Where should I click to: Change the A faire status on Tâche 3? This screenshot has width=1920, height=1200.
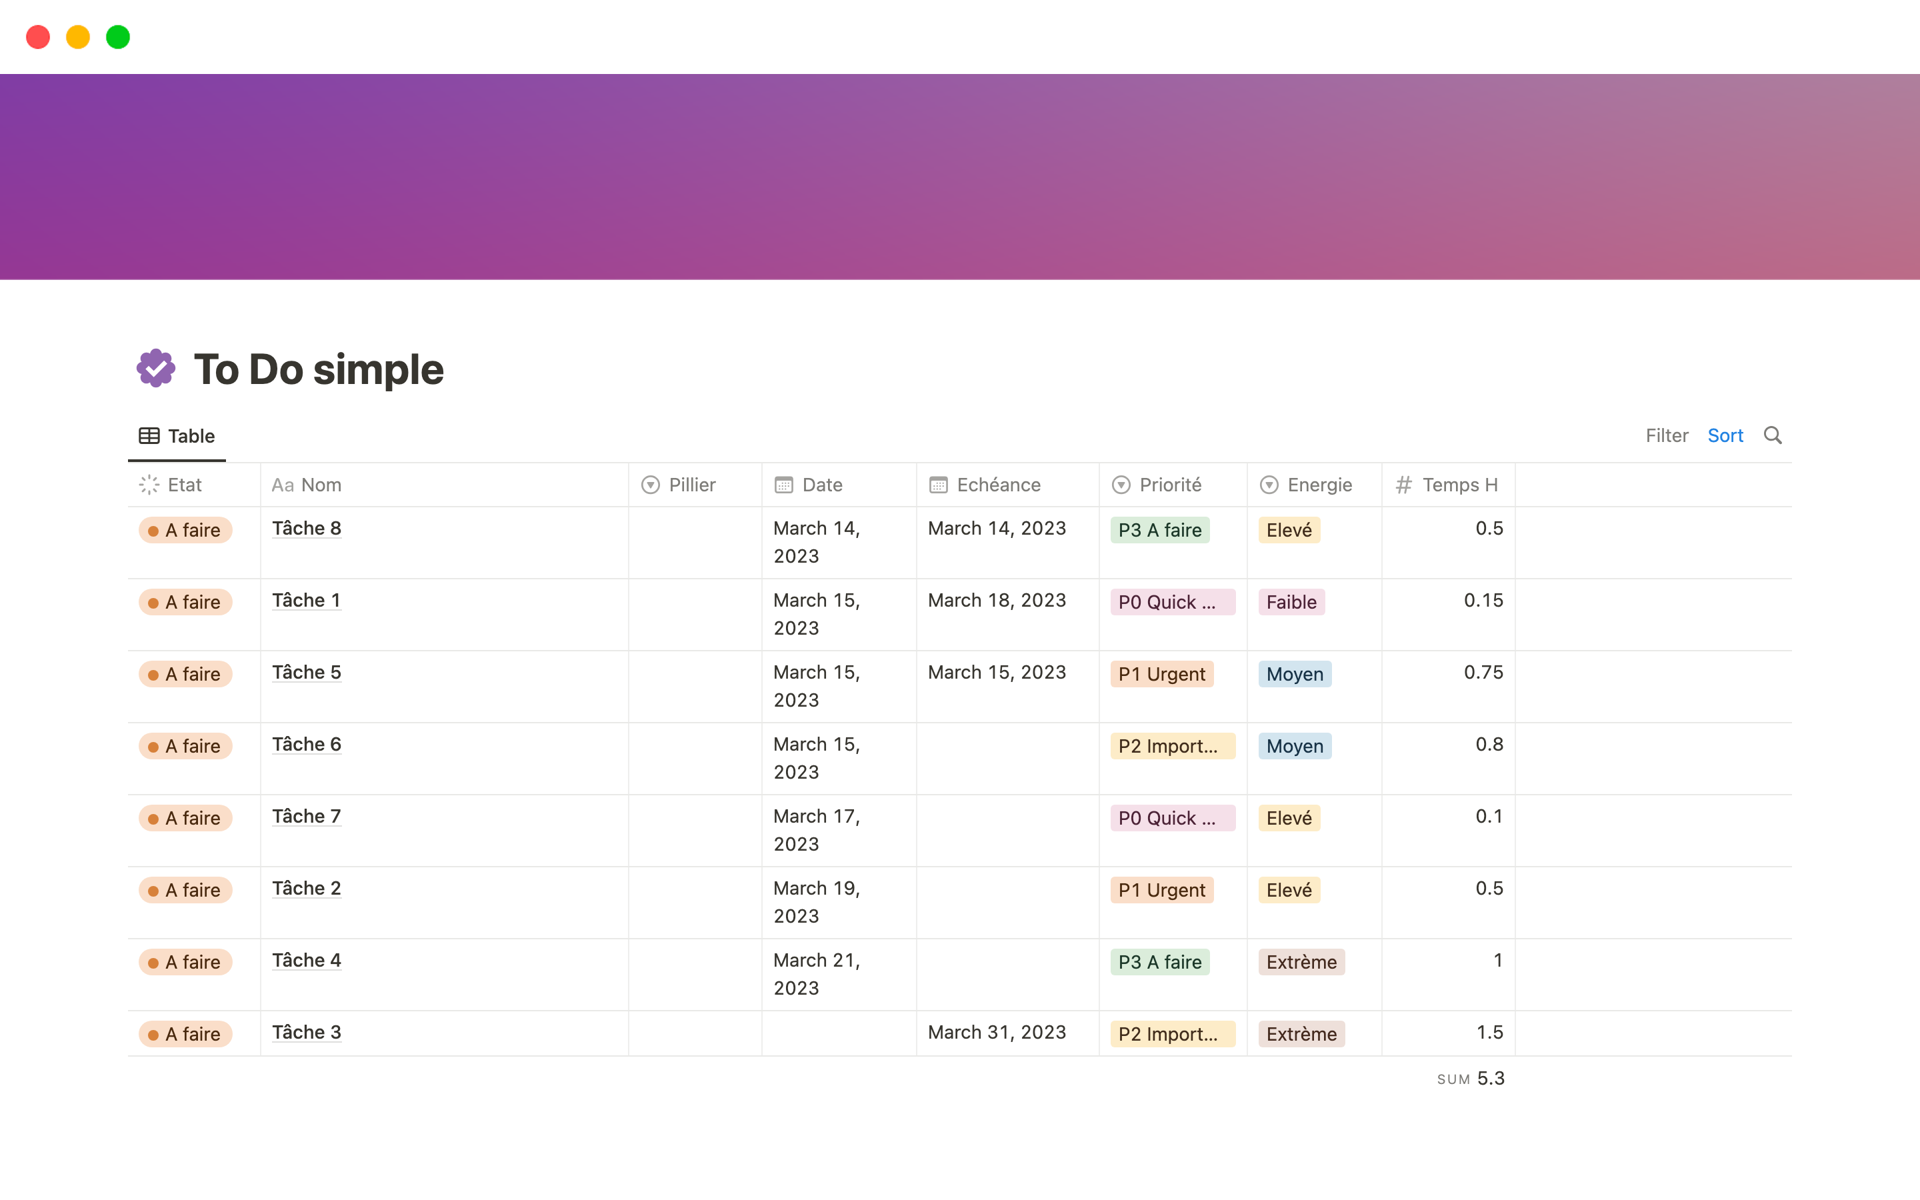point(184,1033)
